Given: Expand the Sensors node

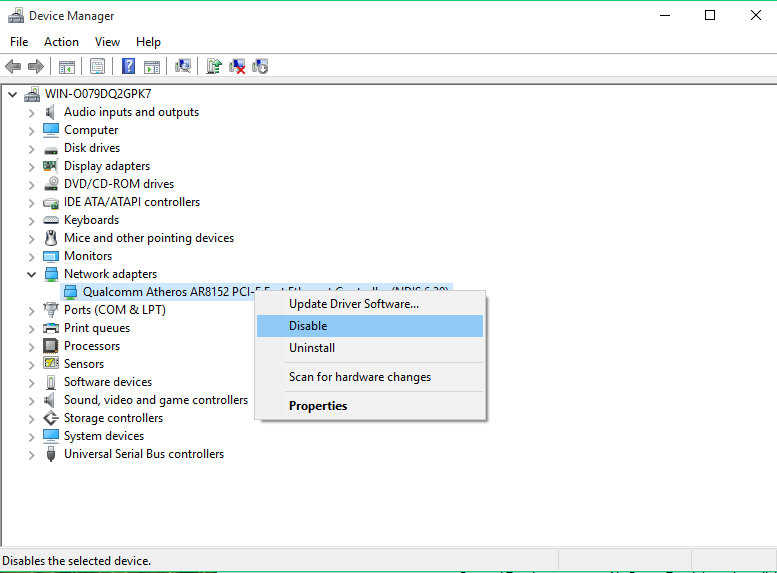Looking at the screenshot, I should coord(31,364).
